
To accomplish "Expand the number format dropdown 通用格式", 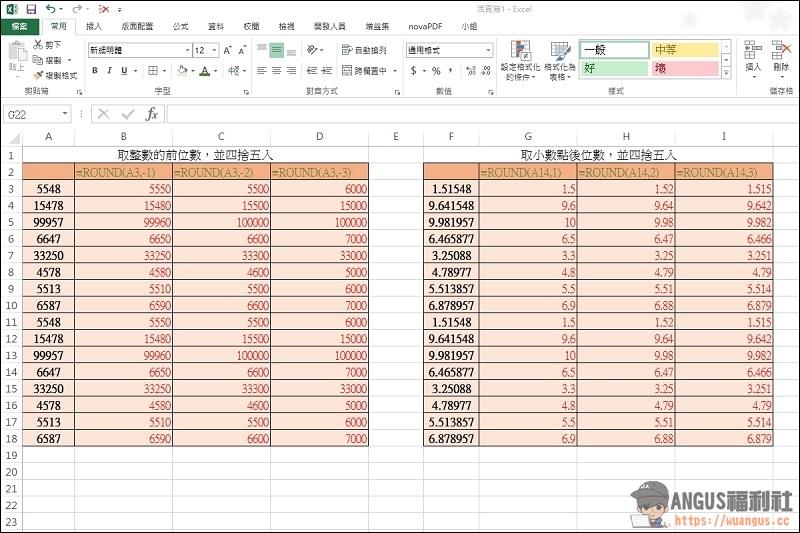I will coord(488,50).
